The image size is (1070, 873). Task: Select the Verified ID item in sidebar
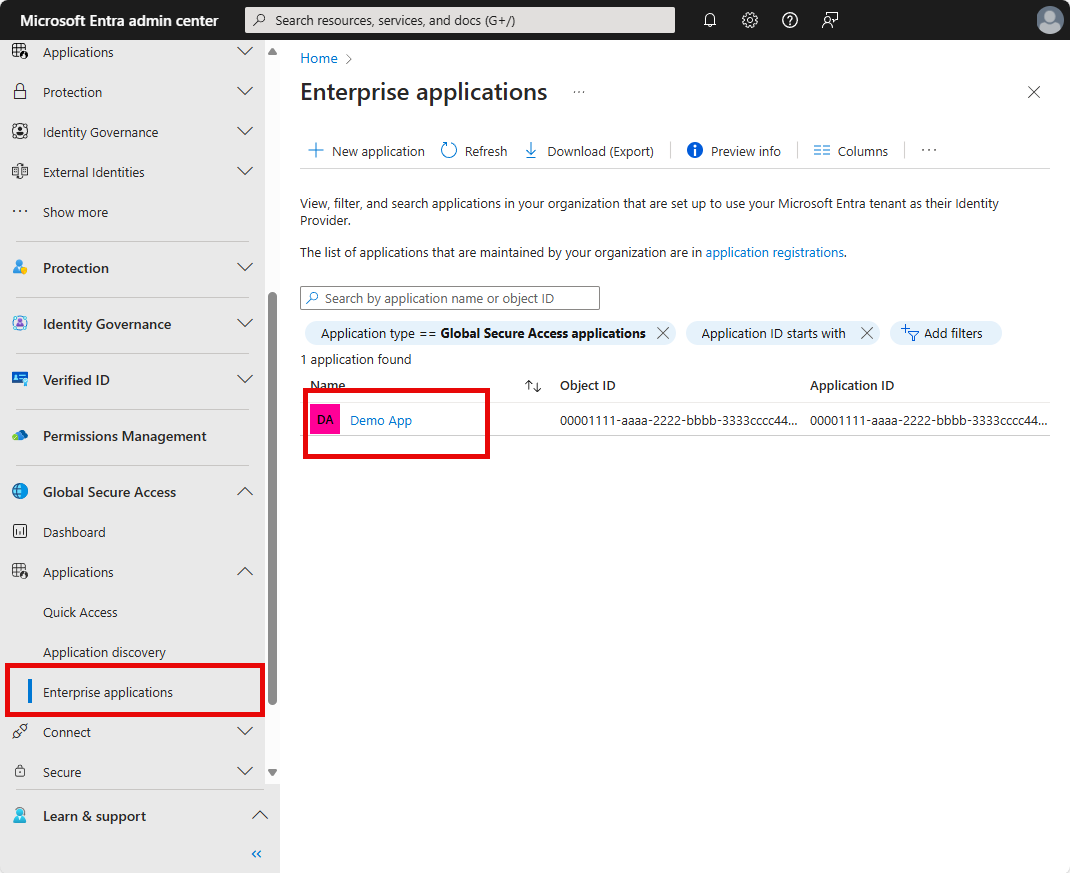[x=75, y=380]
